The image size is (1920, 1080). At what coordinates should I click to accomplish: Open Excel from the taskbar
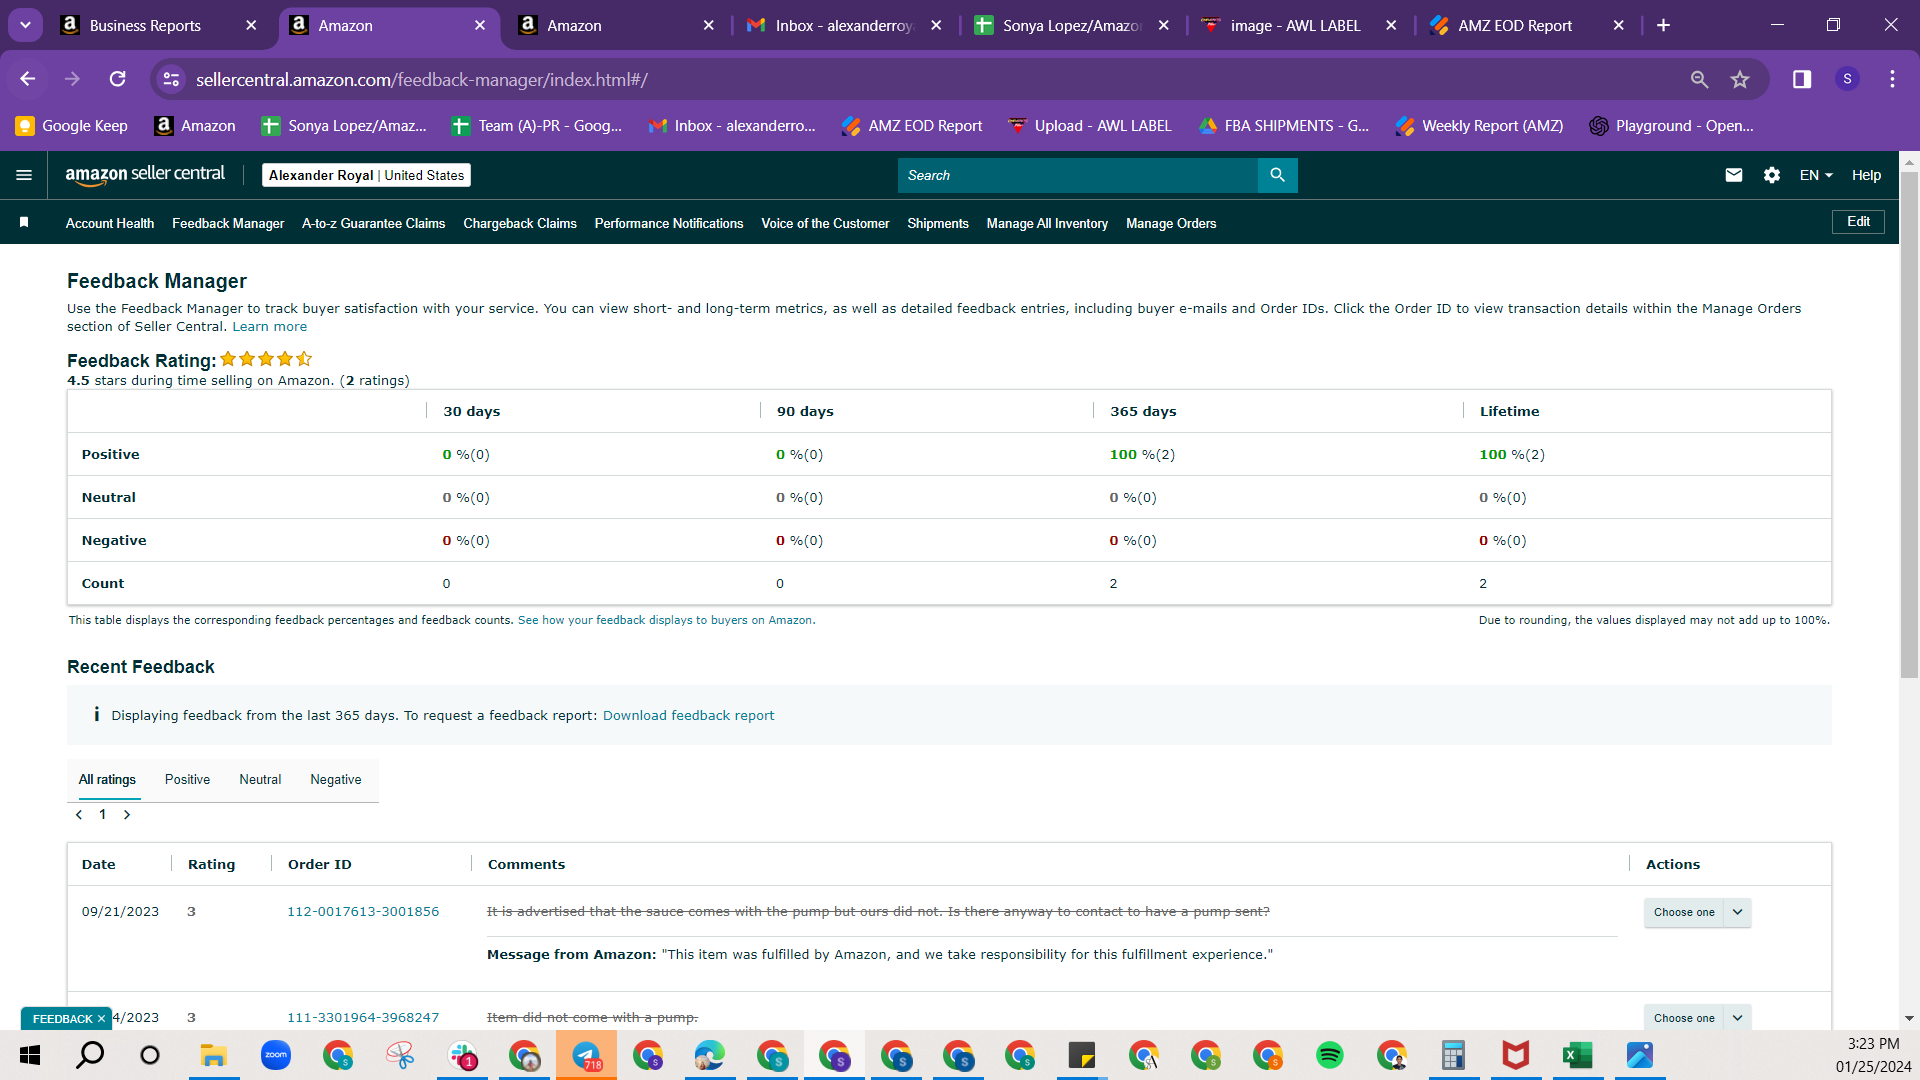tap(1578, 1055)
